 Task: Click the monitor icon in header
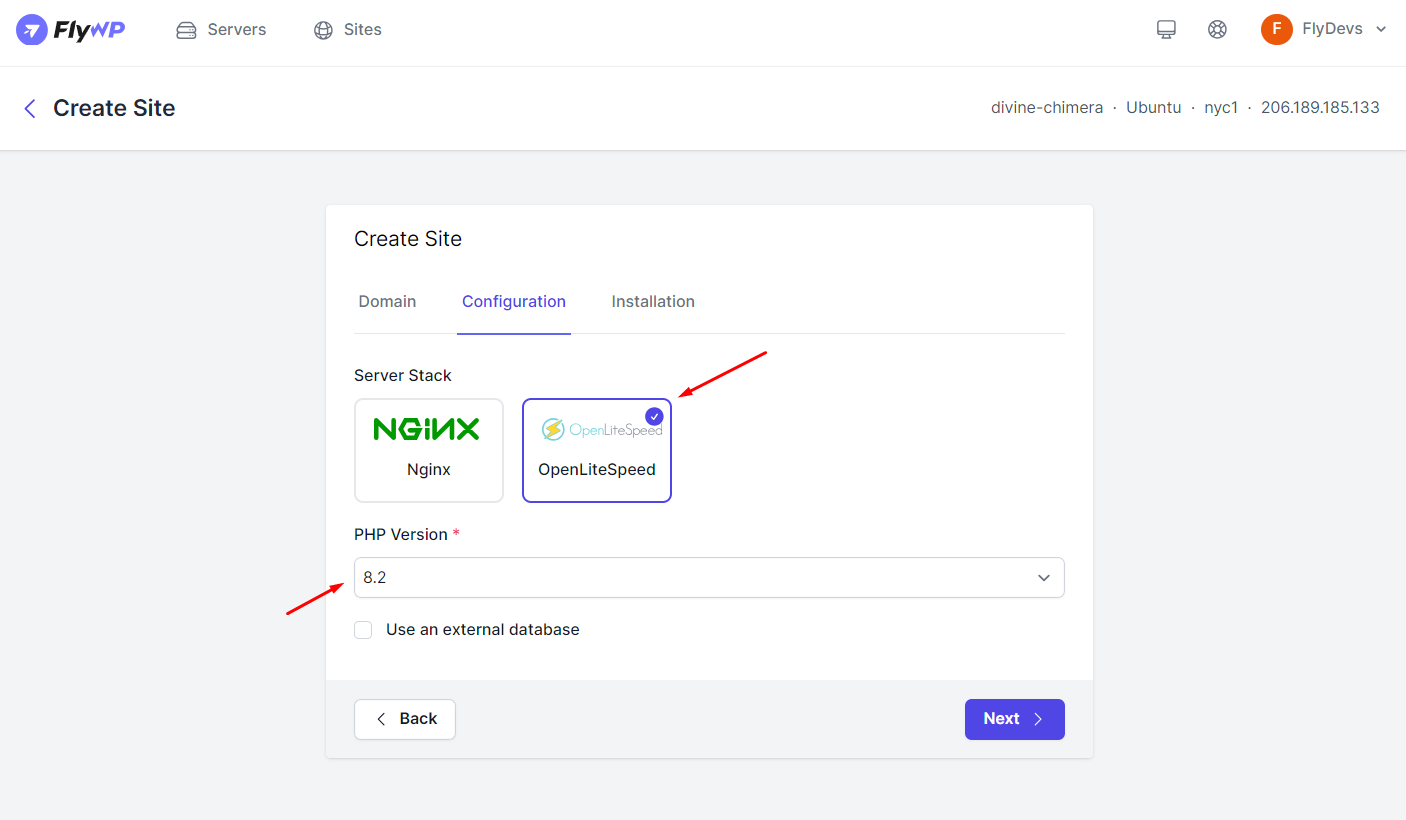1166,29
